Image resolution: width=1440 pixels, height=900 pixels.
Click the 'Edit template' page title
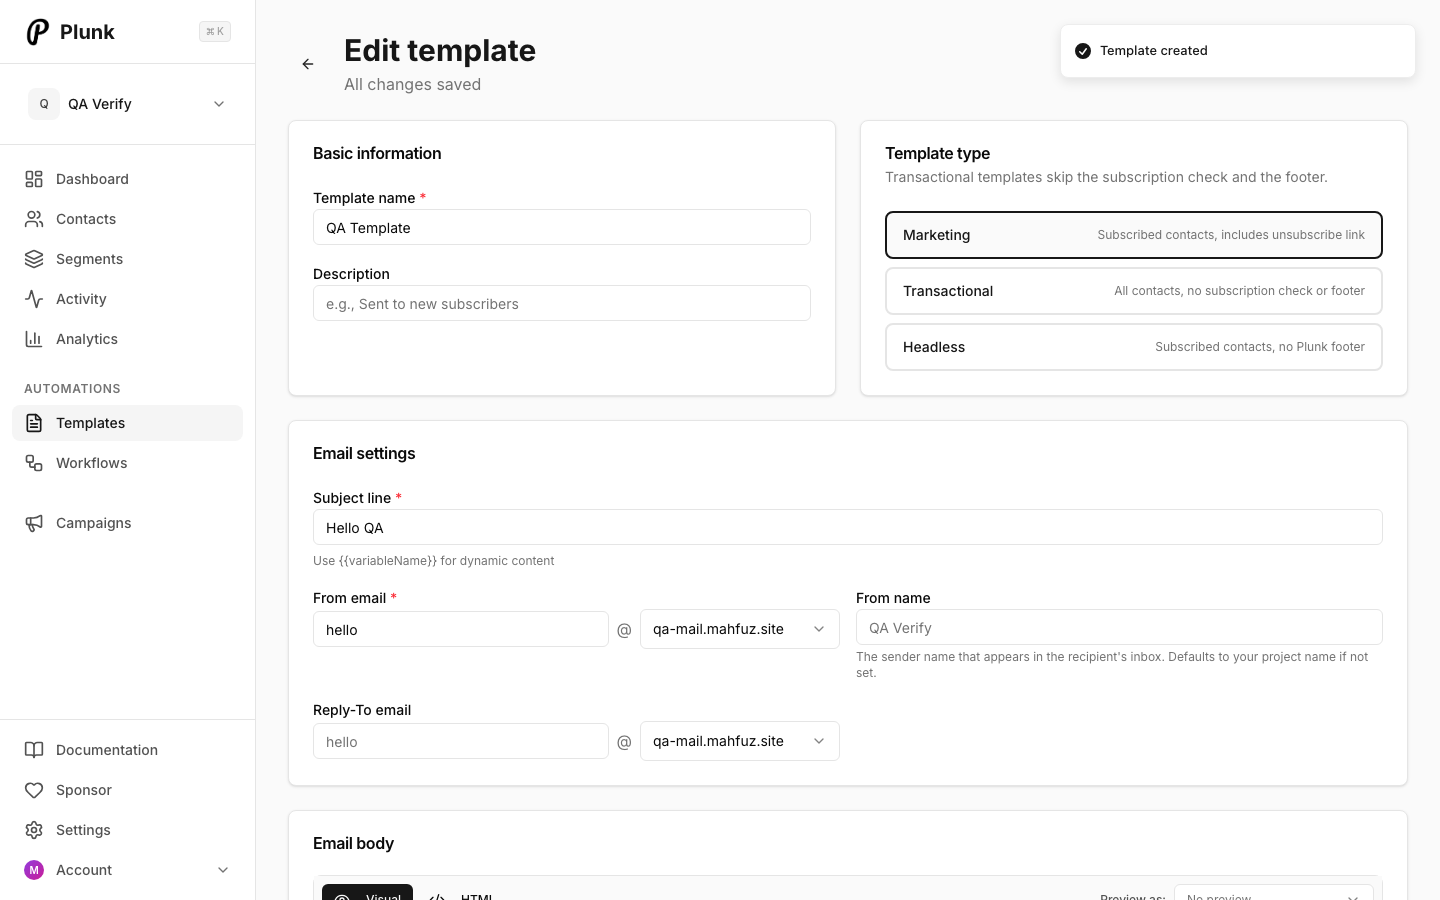coord(440,50)
